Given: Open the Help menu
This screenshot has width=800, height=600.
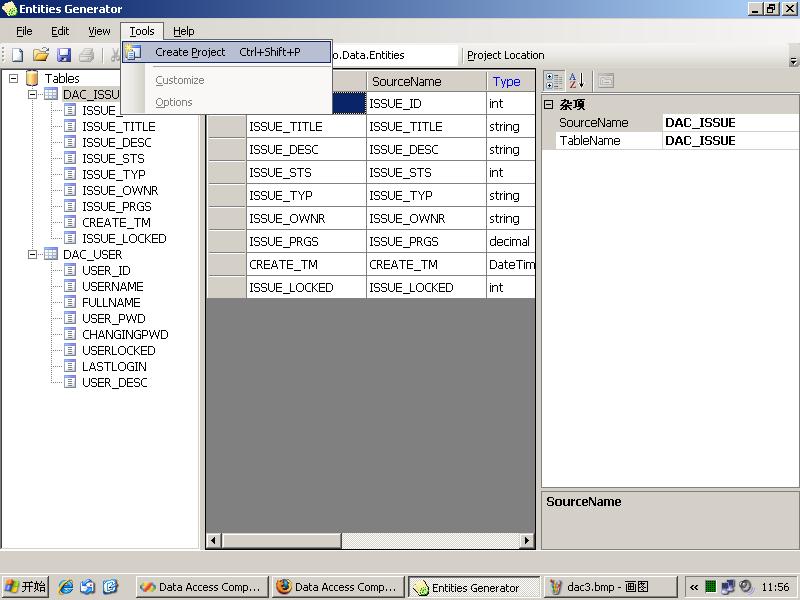Looking at the screenshot, I should (183, 31).
